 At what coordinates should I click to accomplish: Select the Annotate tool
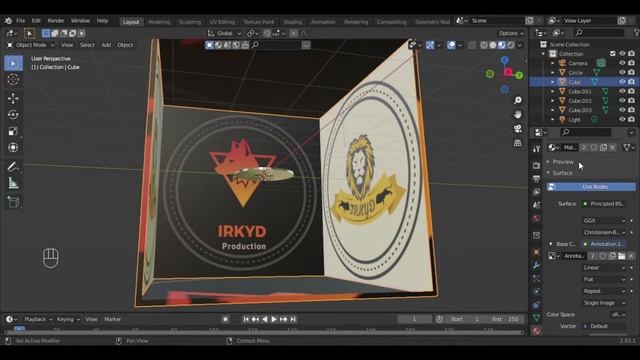pyautogui.click(x=13, y=167)
